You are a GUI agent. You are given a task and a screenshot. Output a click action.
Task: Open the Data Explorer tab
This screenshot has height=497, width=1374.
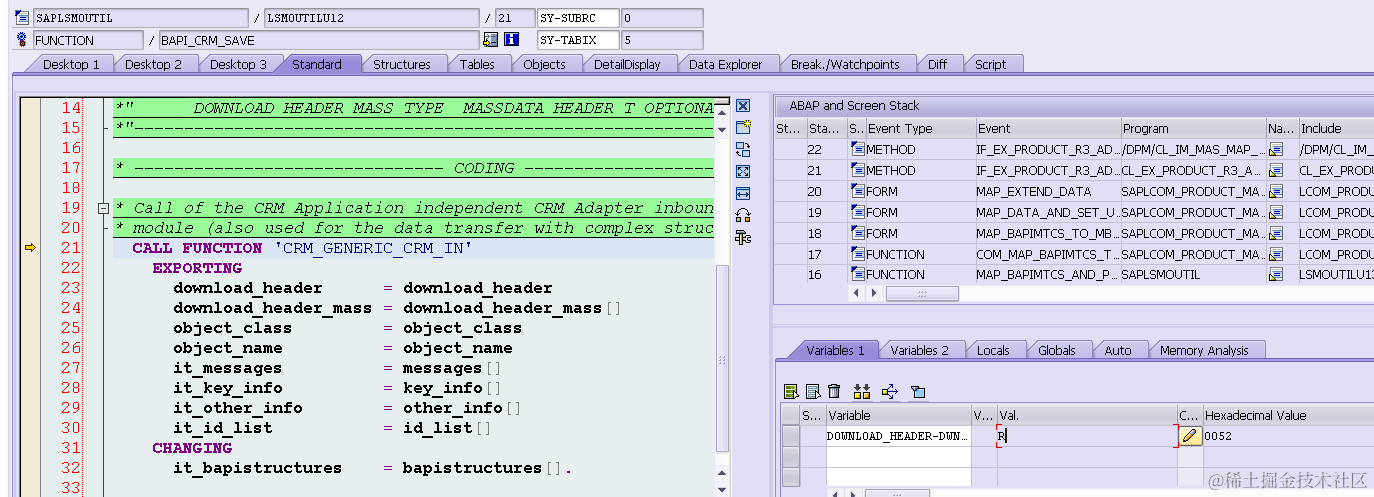pyautogui.click(x=725, y=64)
